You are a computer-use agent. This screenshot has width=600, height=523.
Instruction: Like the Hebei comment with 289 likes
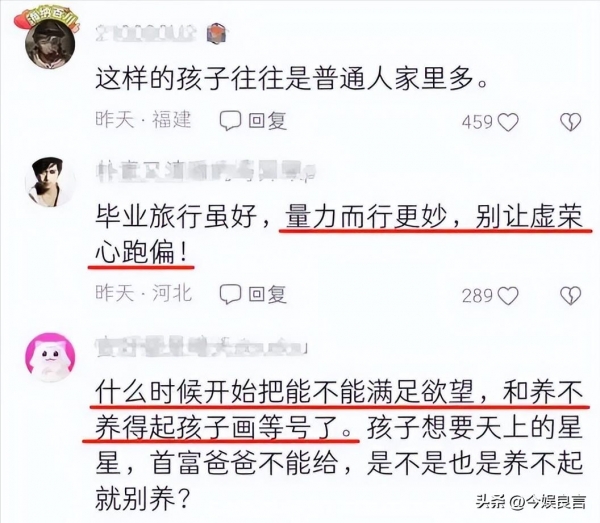click(509, 296)
